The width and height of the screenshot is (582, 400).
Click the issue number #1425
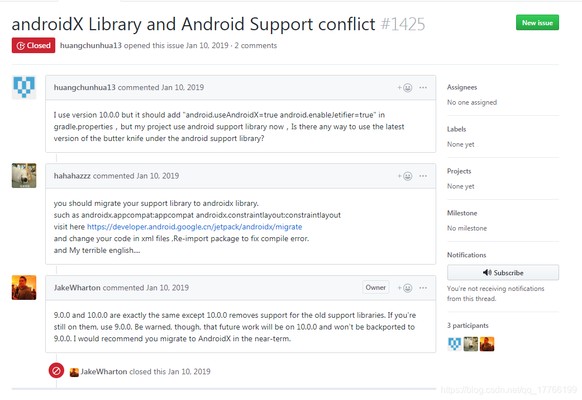[403, 24]
